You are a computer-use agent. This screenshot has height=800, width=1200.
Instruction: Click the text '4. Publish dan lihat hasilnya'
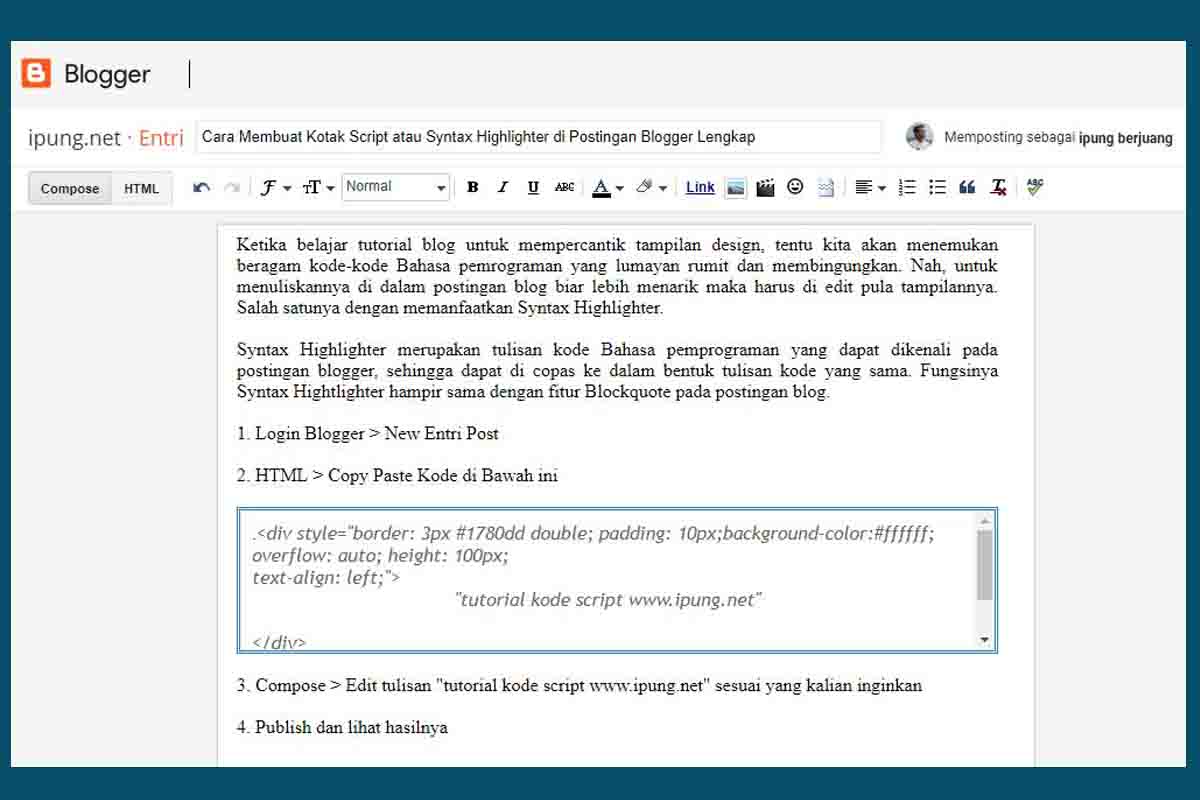coord(342,728)
